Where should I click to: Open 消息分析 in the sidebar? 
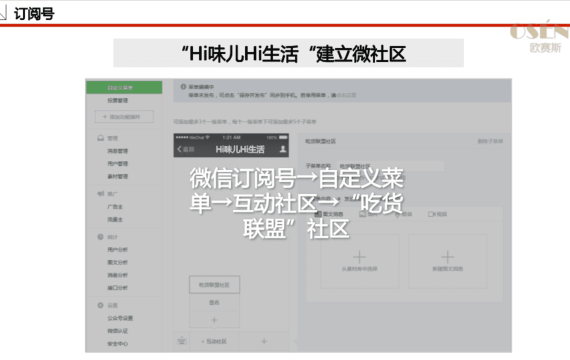tap(117, 275)
